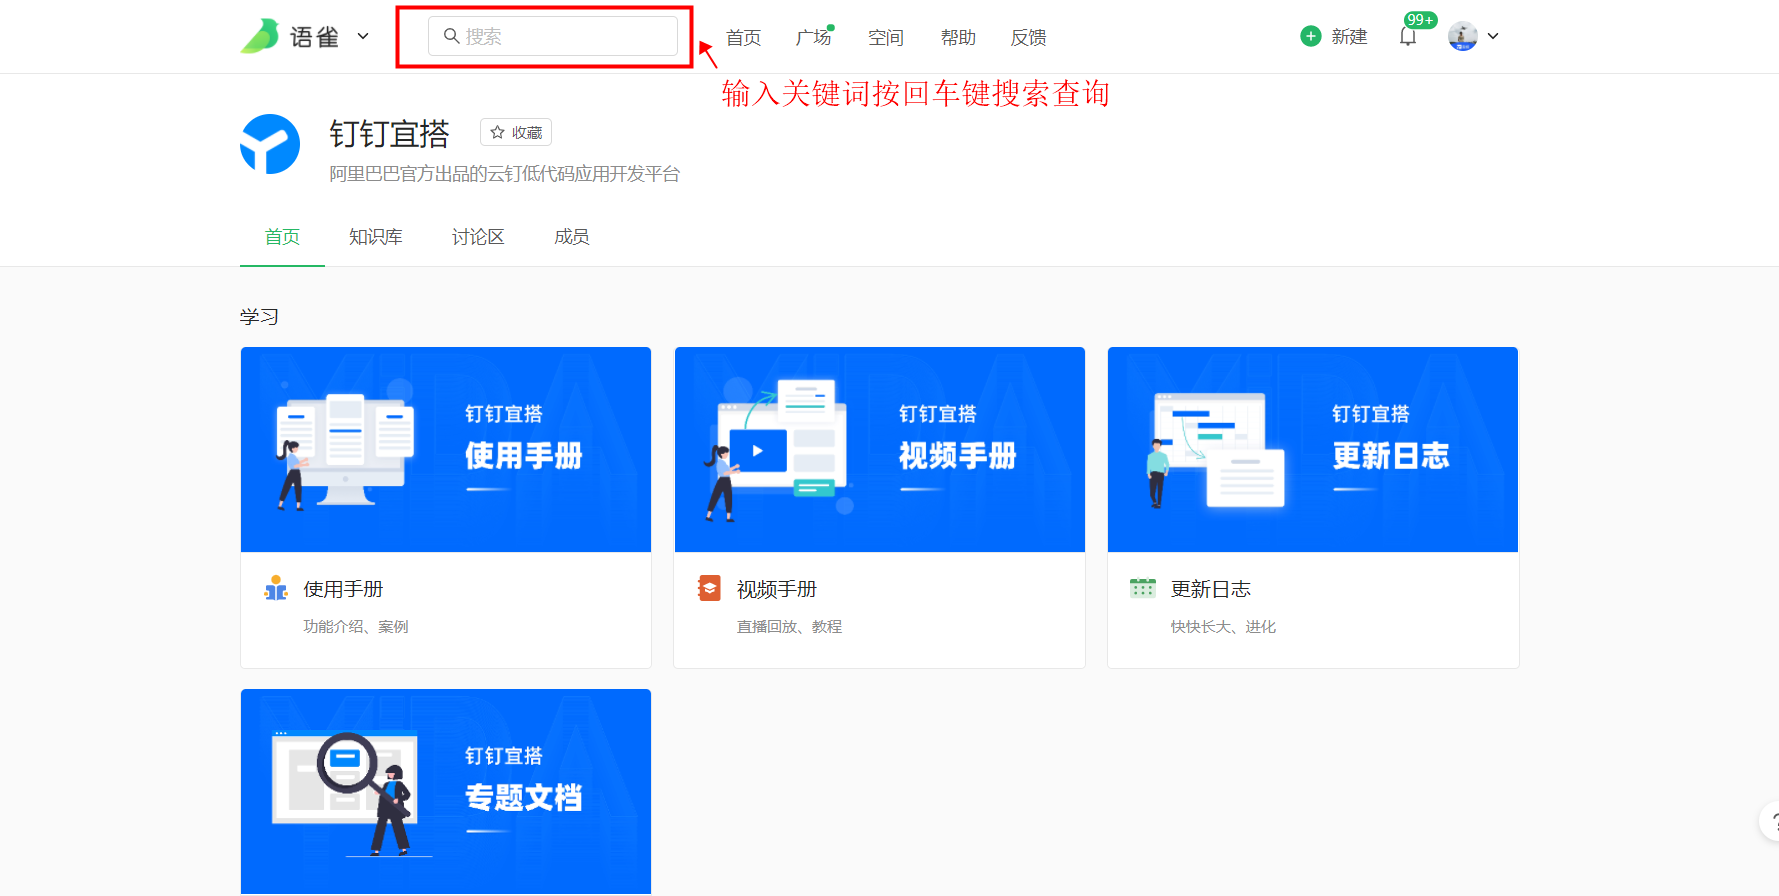The image size is (1779, 896).
Task: Click the 新建 text label
Action: click(1349, 36)
